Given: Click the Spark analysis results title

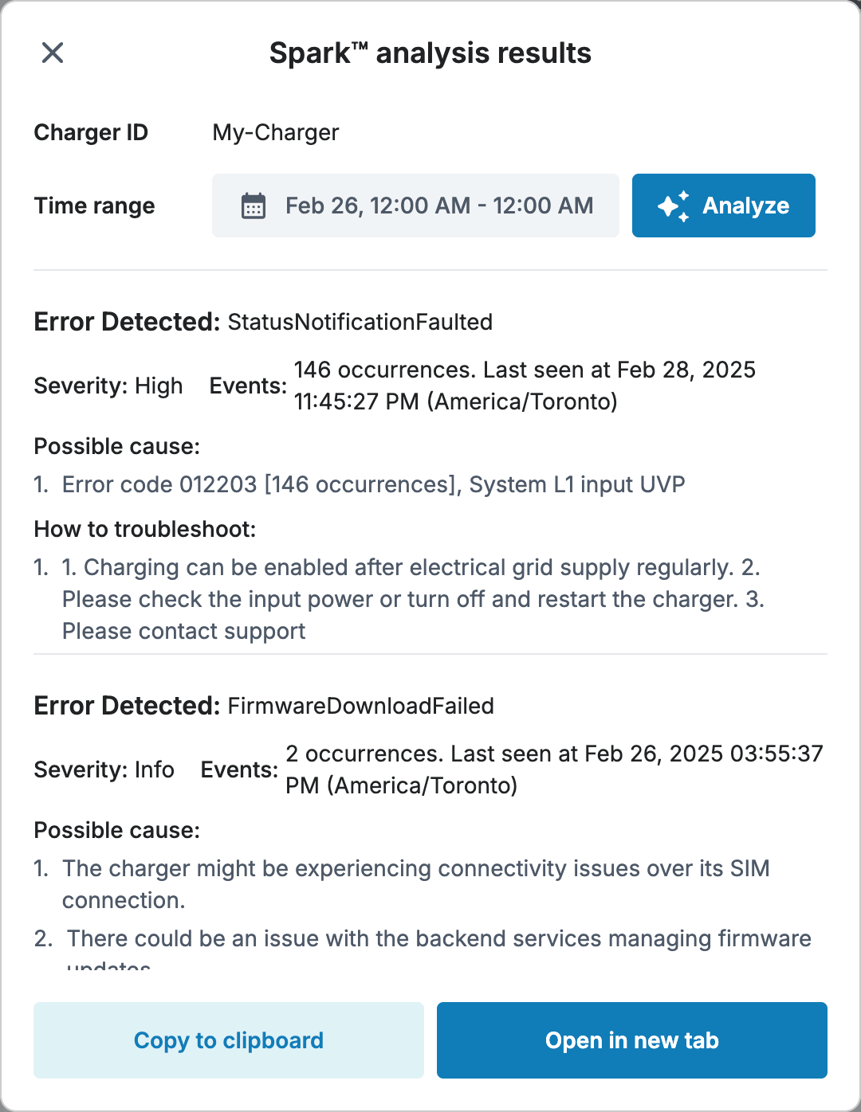Looking at the screenshot, I should click(x=430, y=52).
